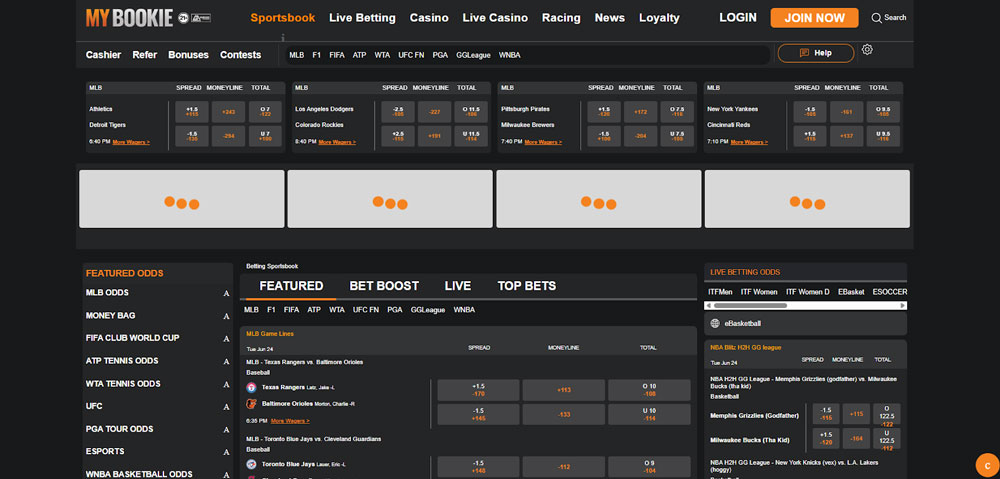Open the search magnifier icon
The image size is (1000, 479).
coord(877,18)
